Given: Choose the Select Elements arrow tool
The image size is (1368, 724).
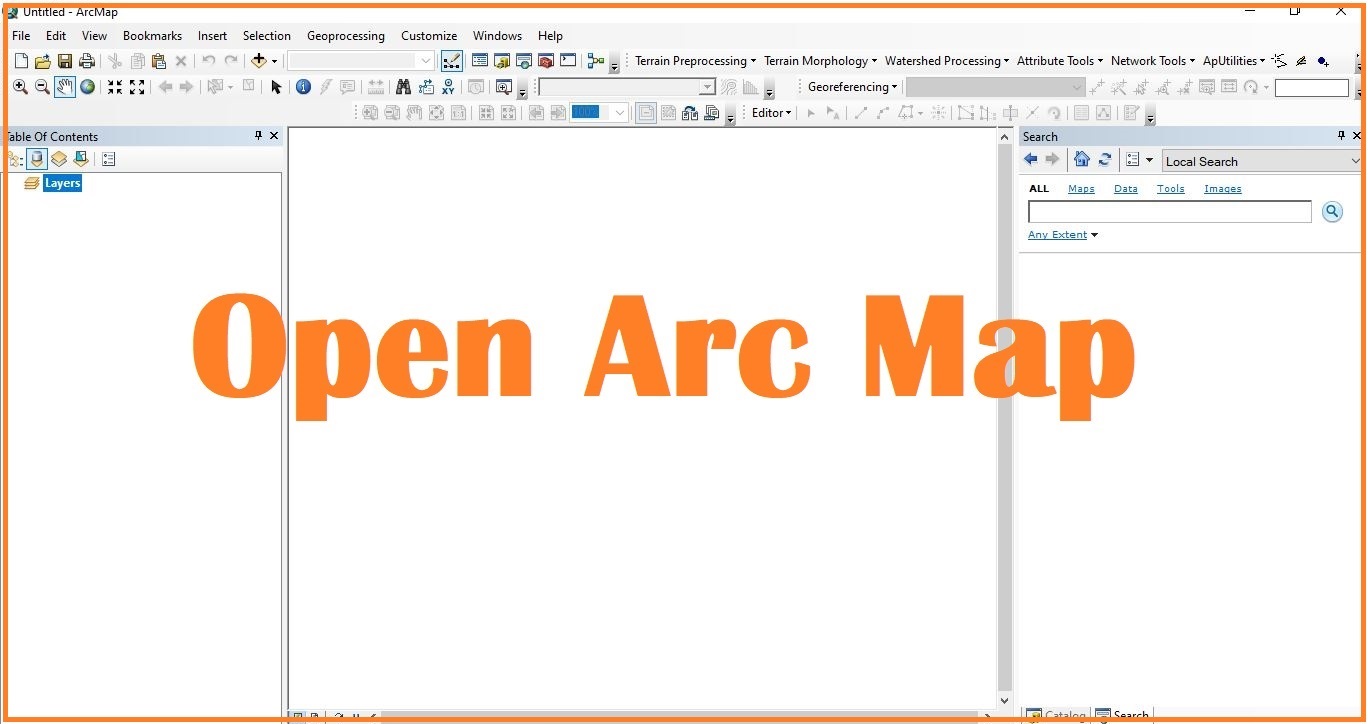Looking at the screenshot, I should 276,87.
